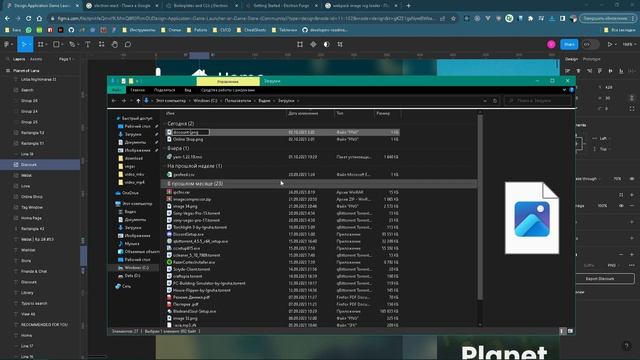Select the Friends & Chat layer in Figma
This screenshot has height=360, width=640.
point(34,271)
